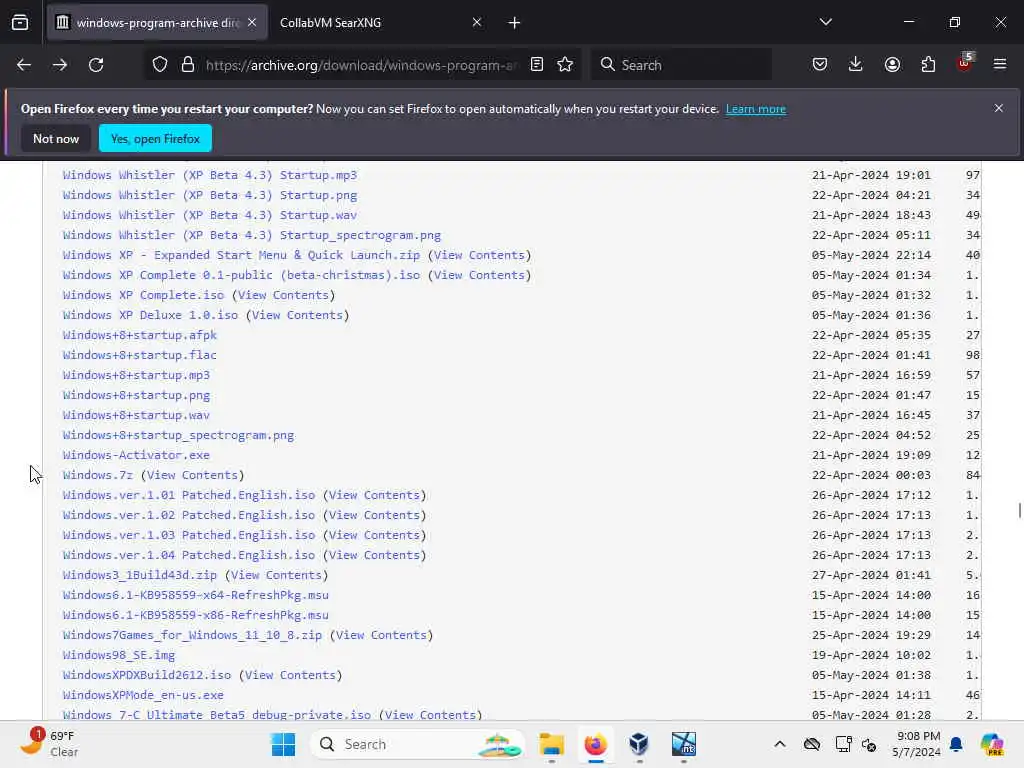Download Windows XP Complete.iso
Image resolution: width=1024 pixels, height=768 pixels.
click(143, 295)
